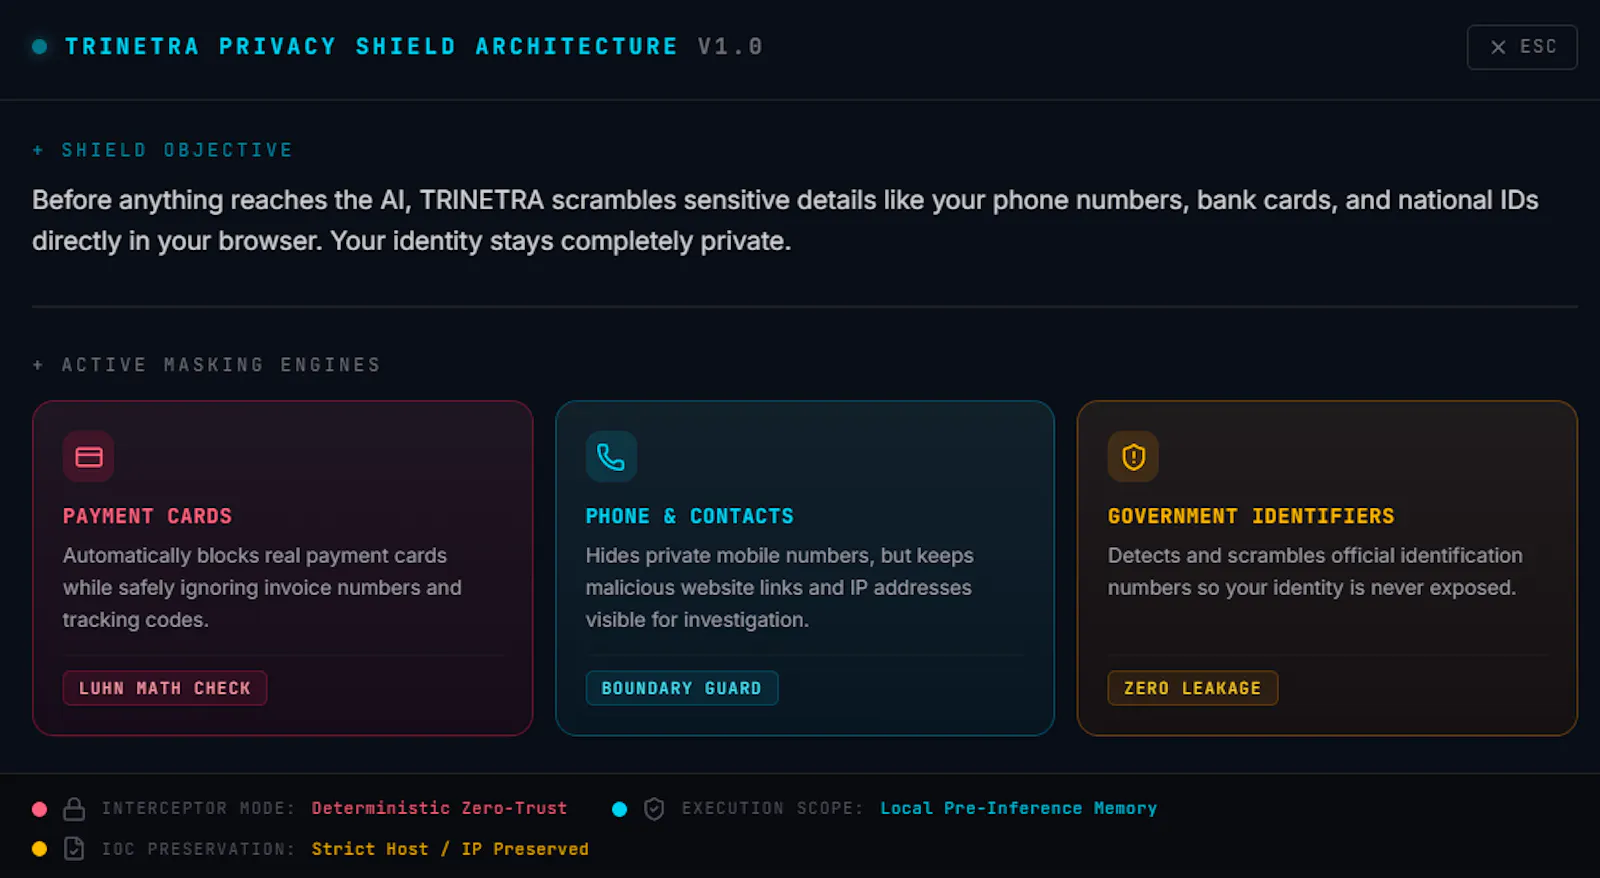This screenshot has width=1600, height=878.
Task: Click the V1.0 version label
Action: click(x=730, y=47)
